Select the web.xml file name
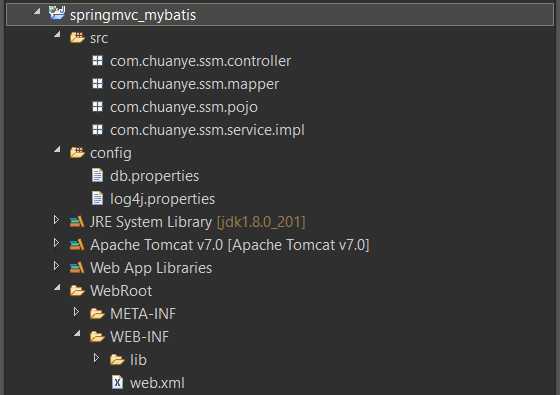 coord(157,383)
